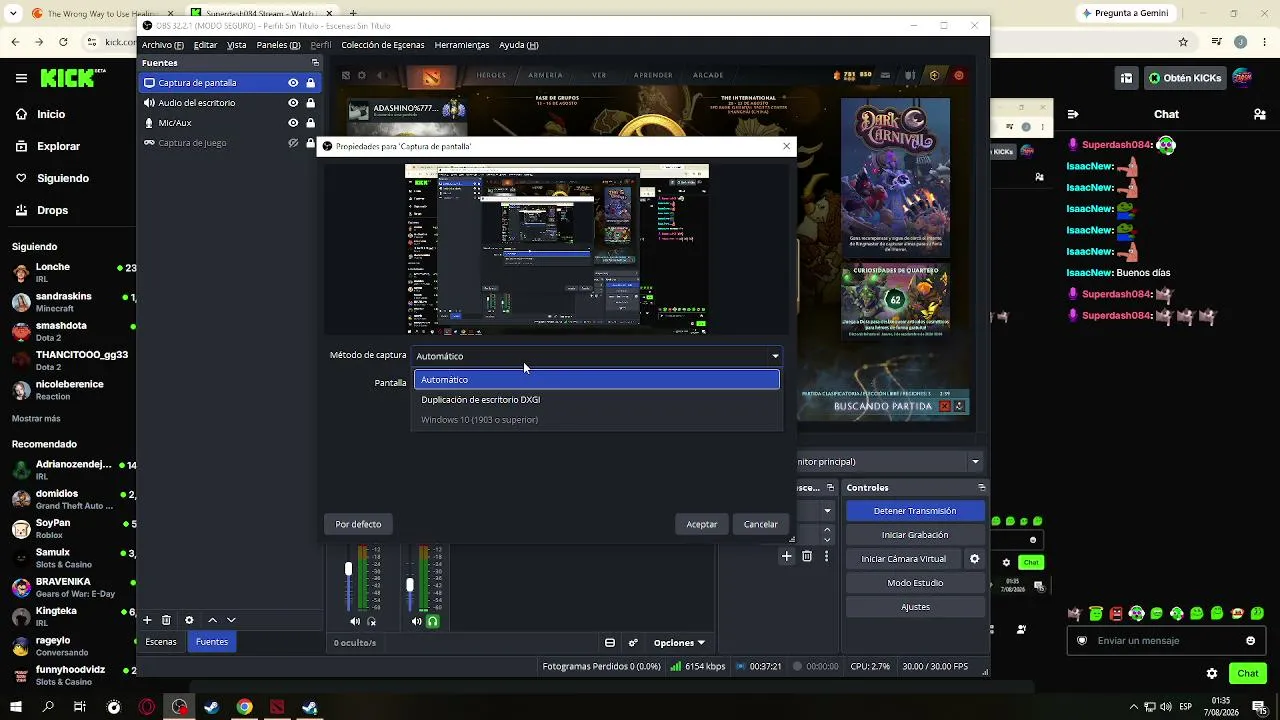
Task: Open Colección de Escenas menu
Action: tap(383, 45)
